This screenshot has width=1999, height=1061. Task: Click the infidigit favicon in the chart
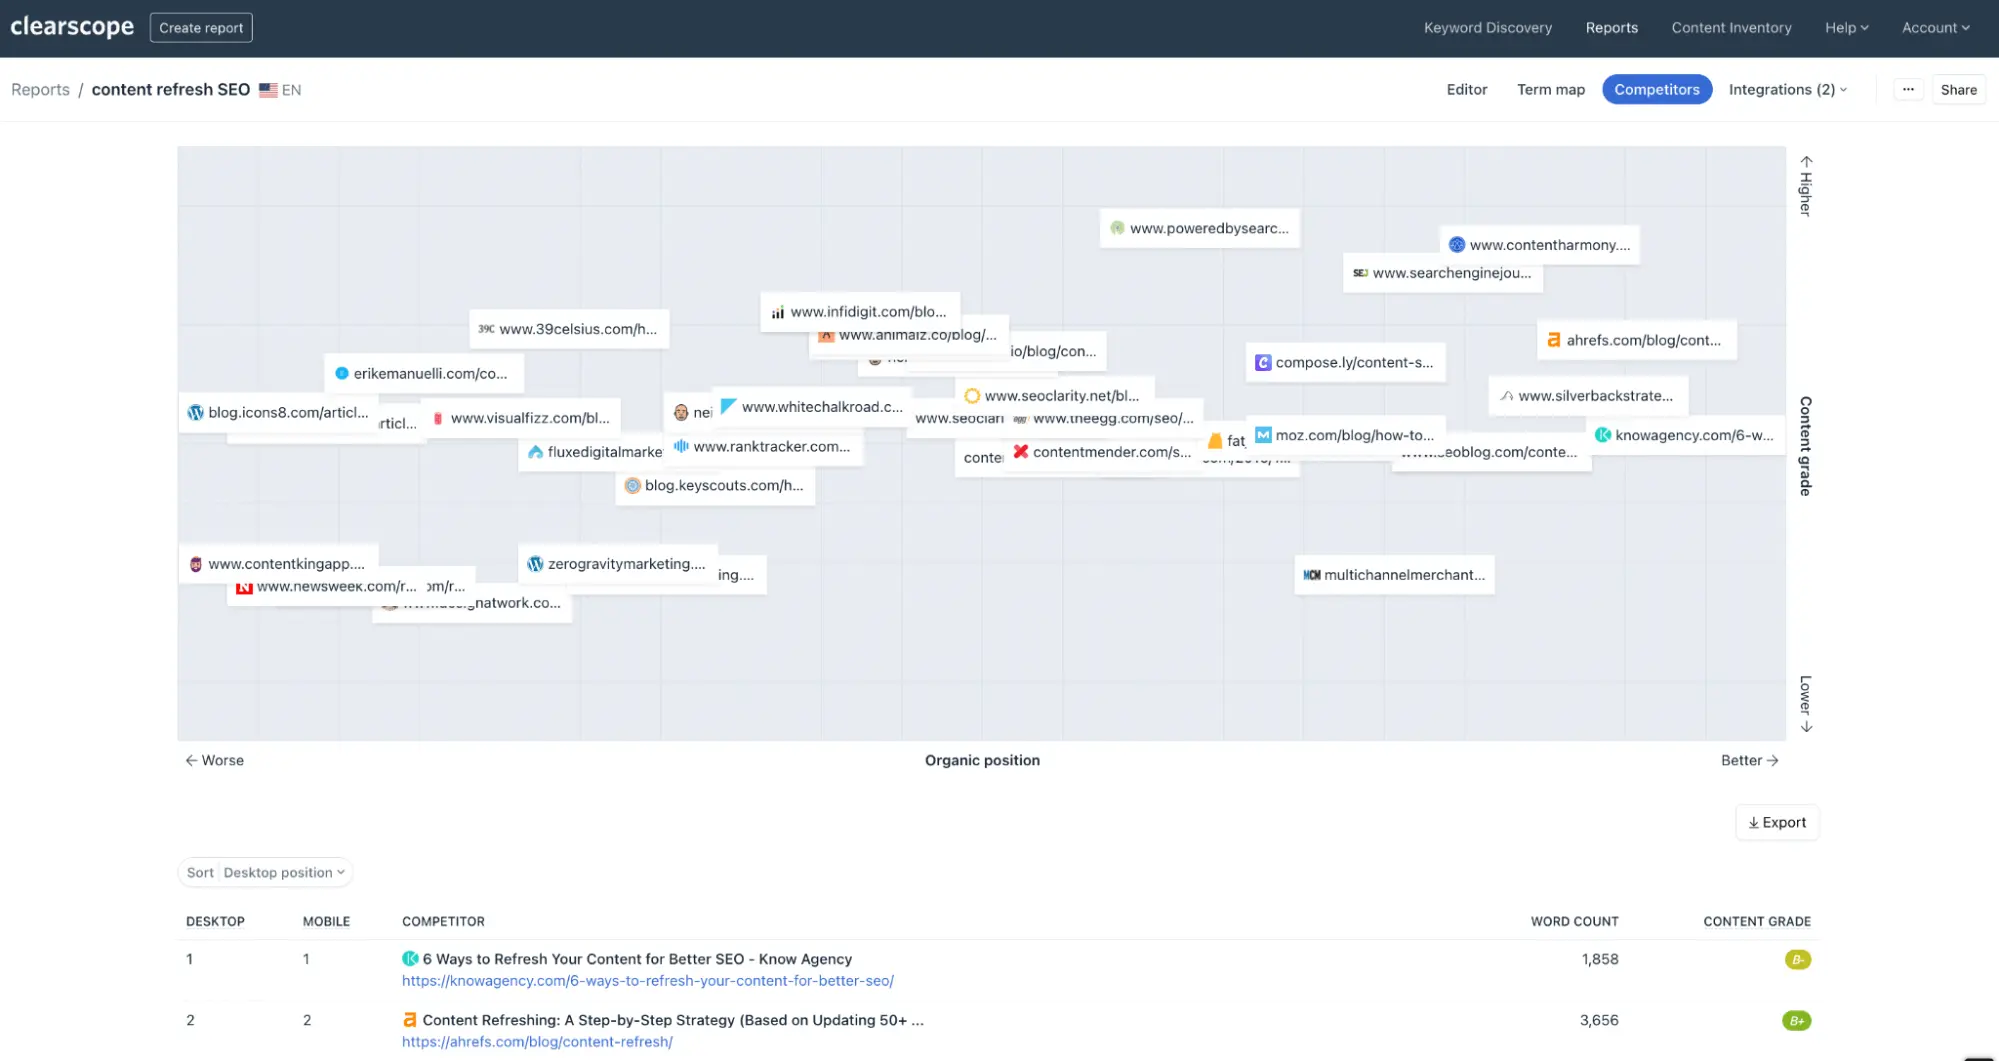[778, 312]
